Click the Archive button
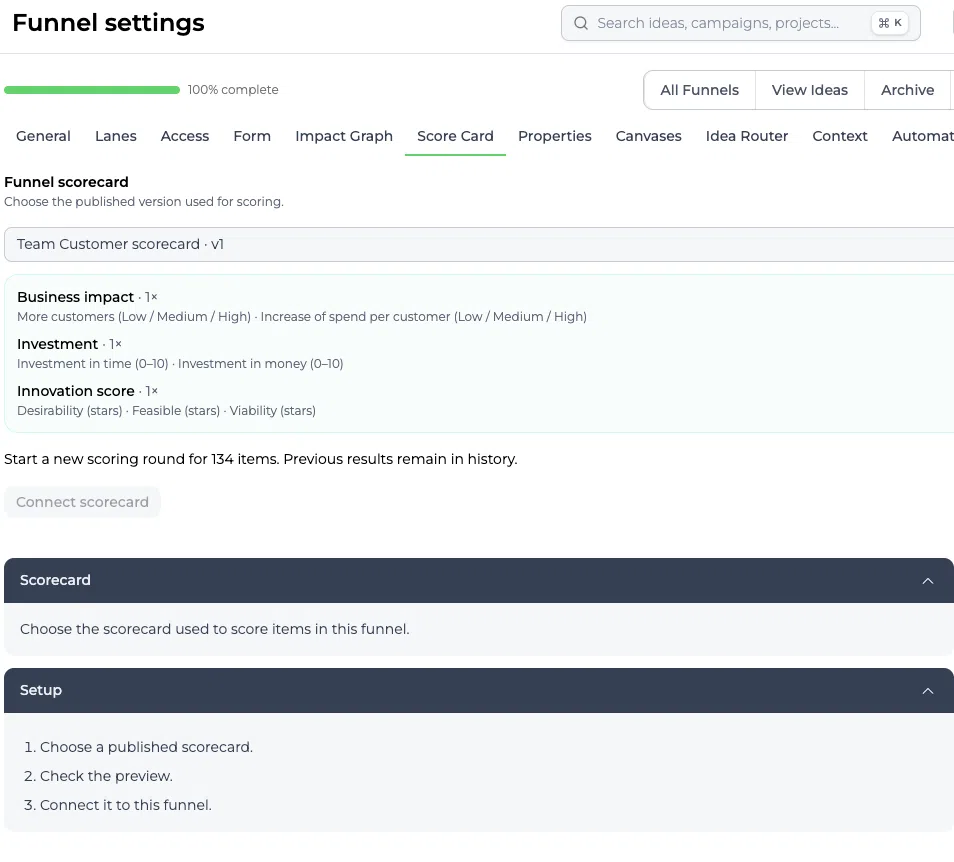This screenshot has width=954, height=862. click(x=907, y=90)
